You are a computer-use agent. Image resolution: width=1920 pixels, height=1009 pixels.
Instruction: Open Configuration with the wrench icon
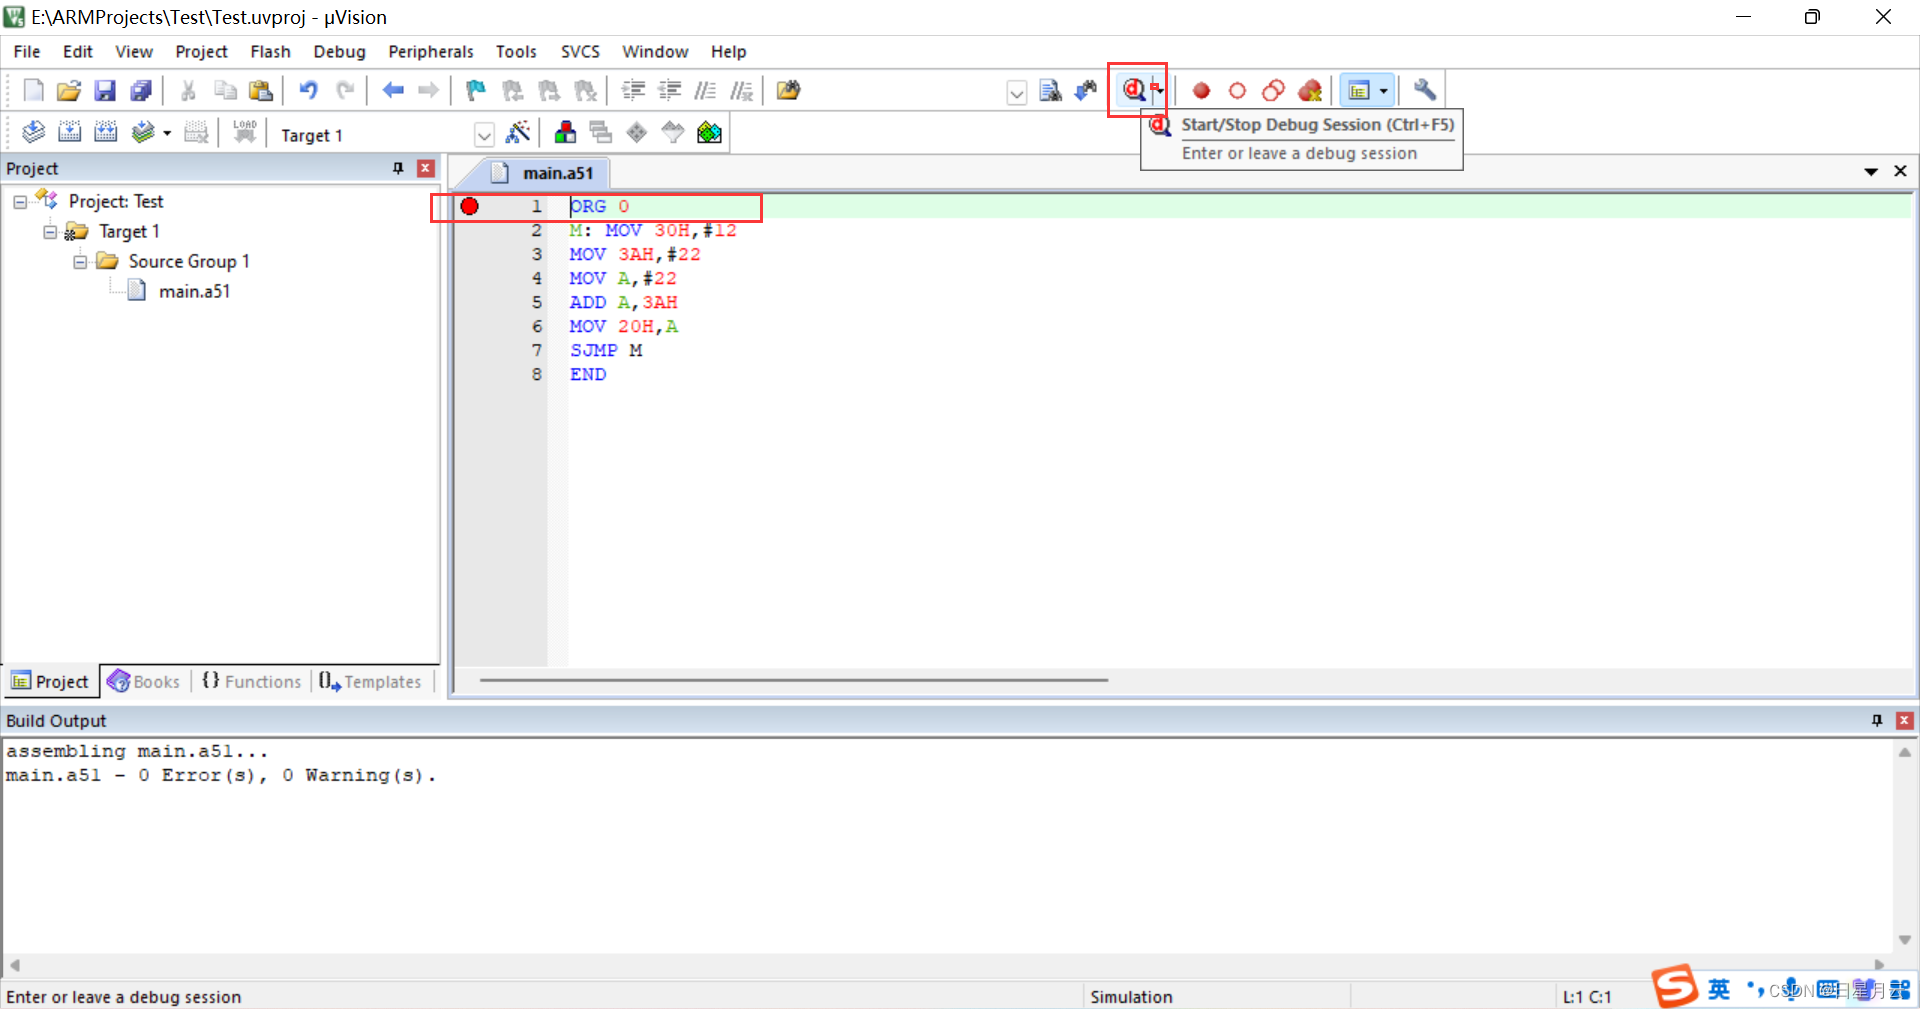pyautogui.click(x=1424, y=90)
